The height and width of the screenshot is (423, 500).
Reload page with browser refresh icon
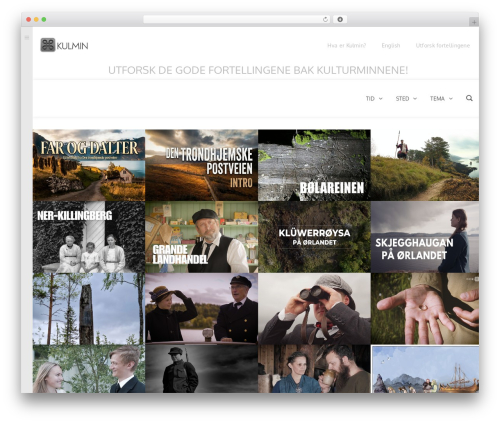(325, 20)
